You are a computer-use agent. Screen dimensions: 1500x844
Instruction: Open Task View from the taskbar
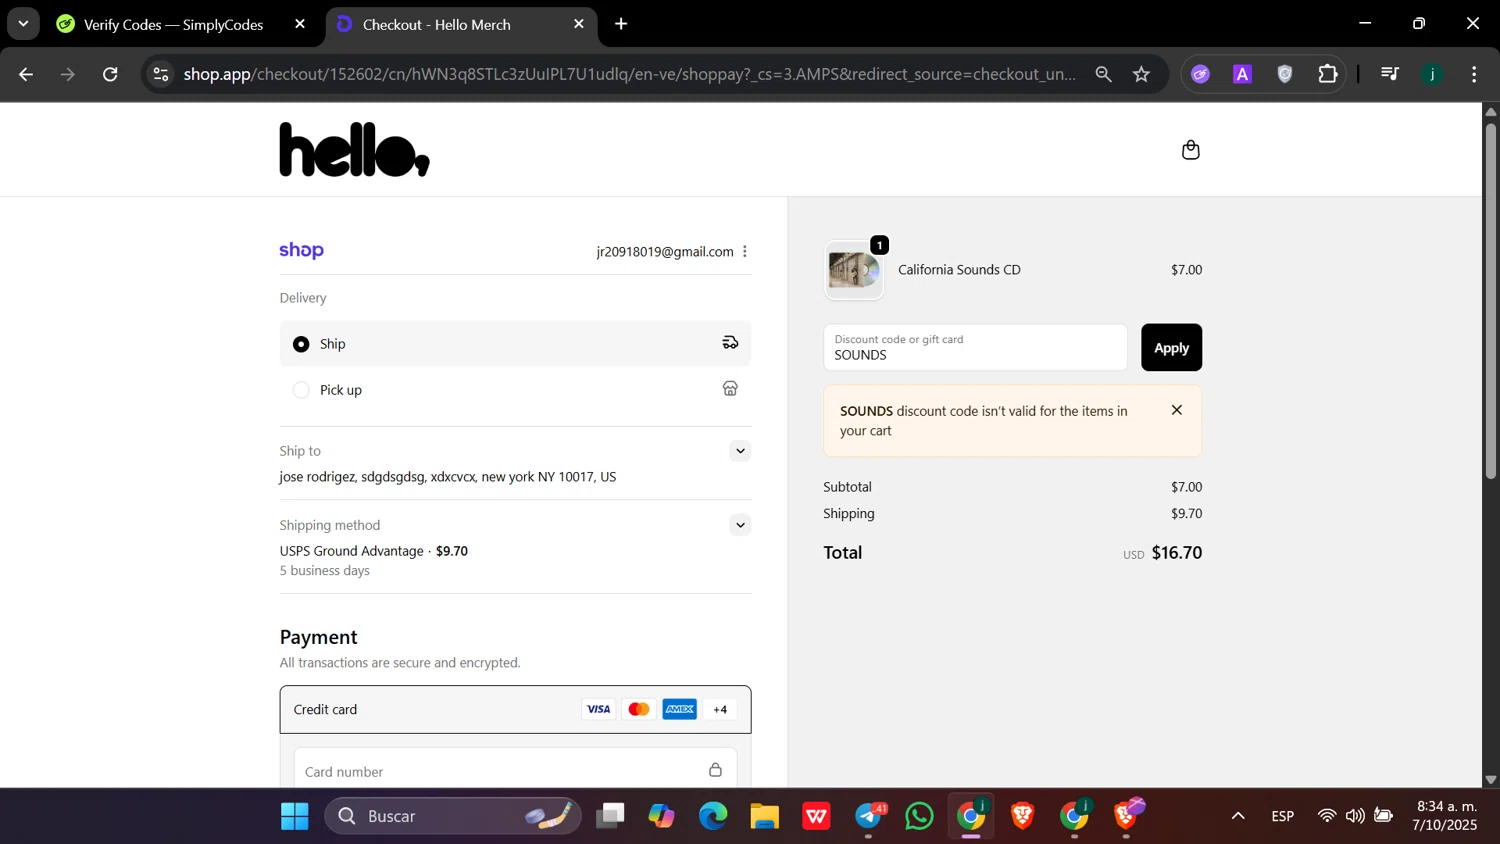610,816
